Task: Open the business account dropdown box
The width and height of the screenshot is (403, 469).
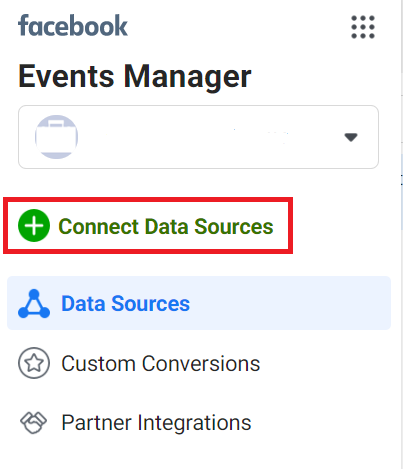Action: click(198, 137)
